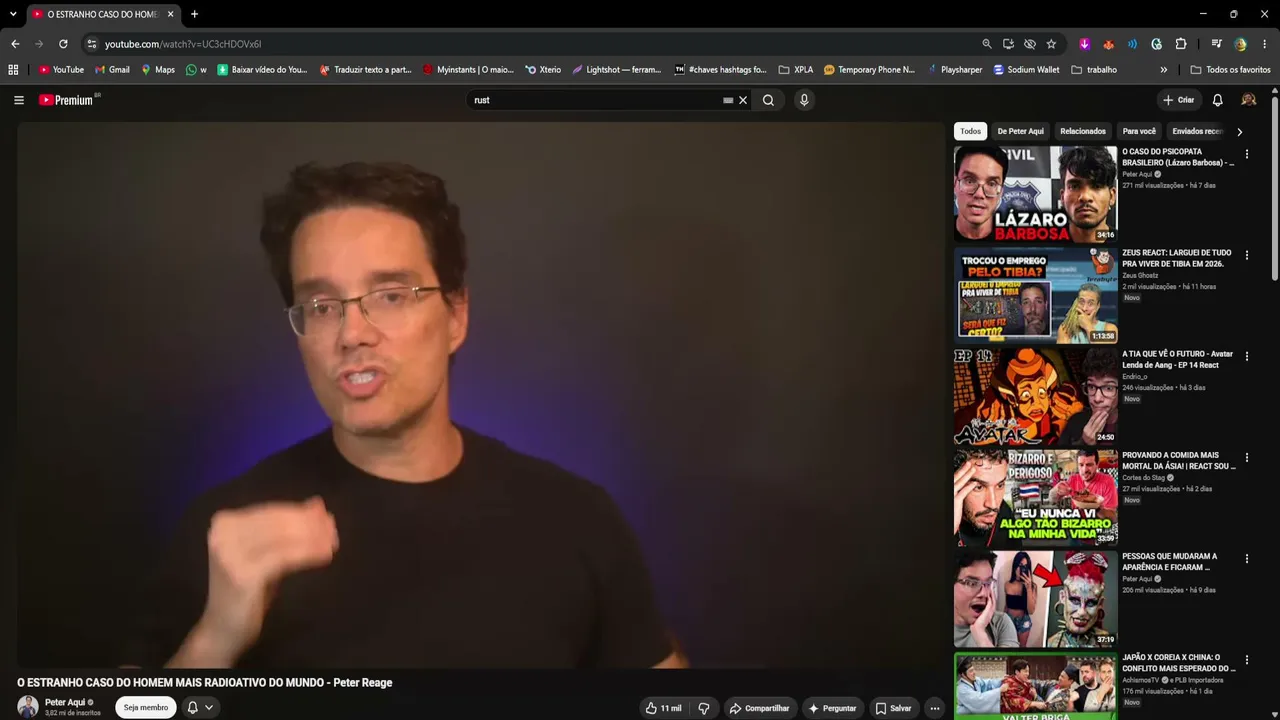The image size is (1280, 720).
Task: Select the 'Enviados recentemente' filter chip
Action: 1197,131
